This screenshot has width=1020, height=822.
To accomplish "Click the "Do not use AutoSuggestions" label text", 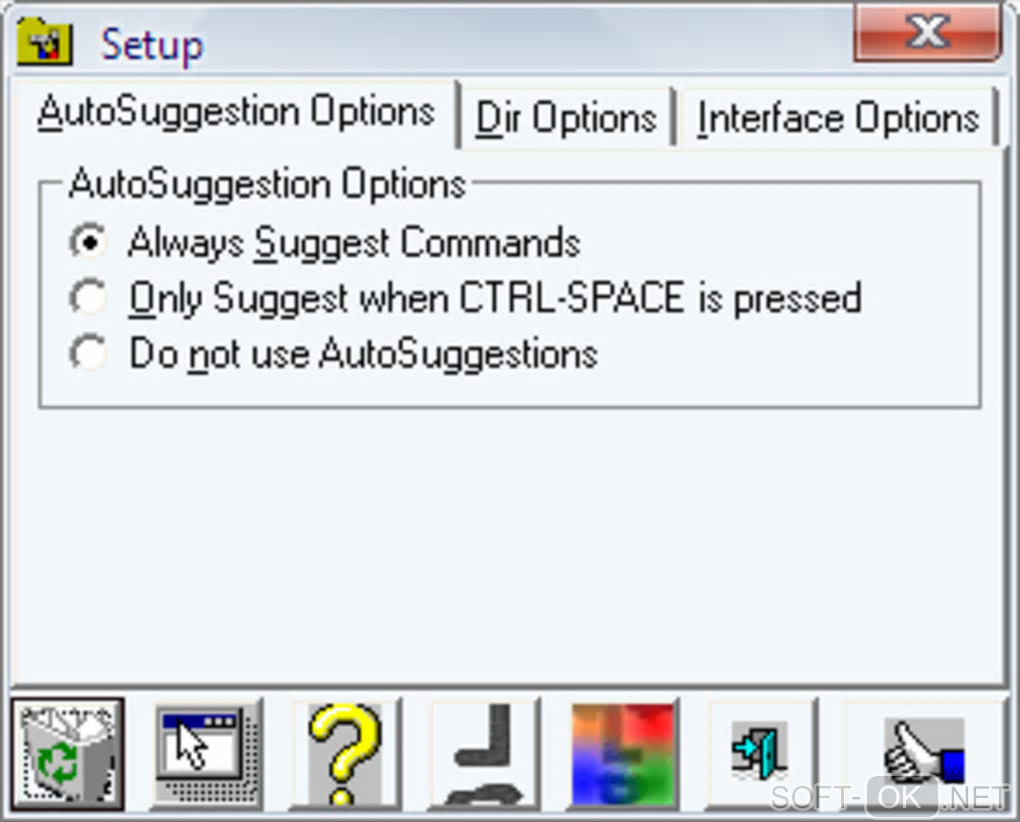I will pyautogui.click(x=363, y=354).
